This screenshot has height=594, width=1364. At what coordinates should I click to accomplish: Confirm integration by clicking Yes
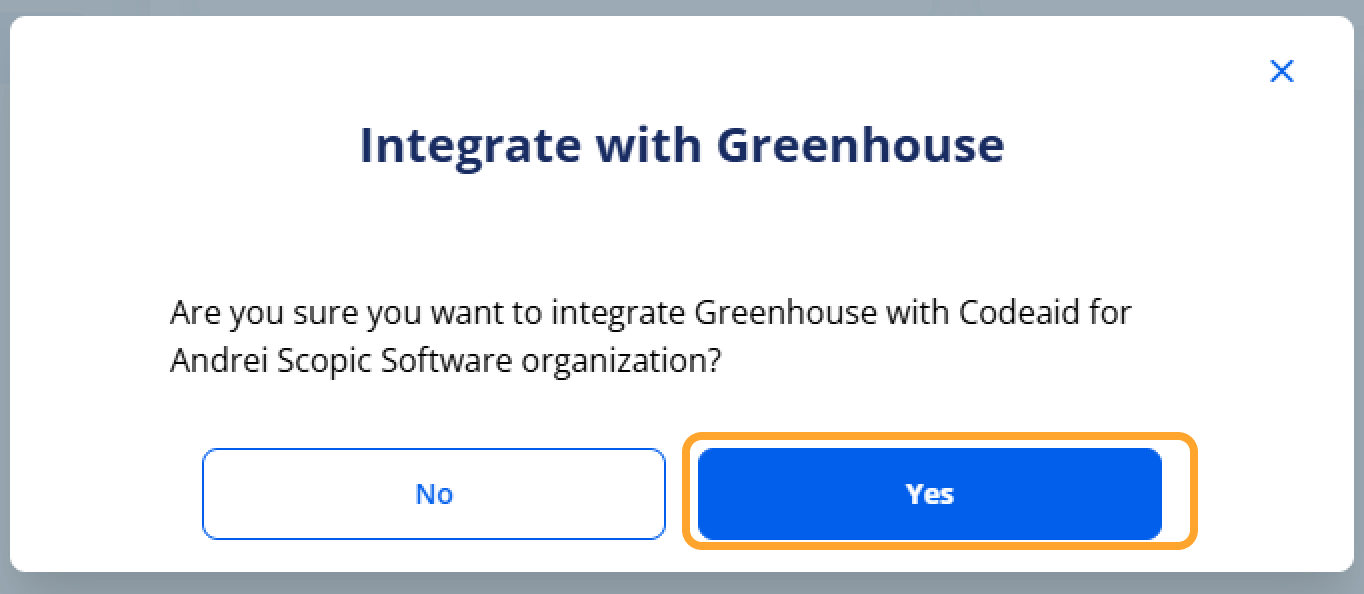(929, 494)
